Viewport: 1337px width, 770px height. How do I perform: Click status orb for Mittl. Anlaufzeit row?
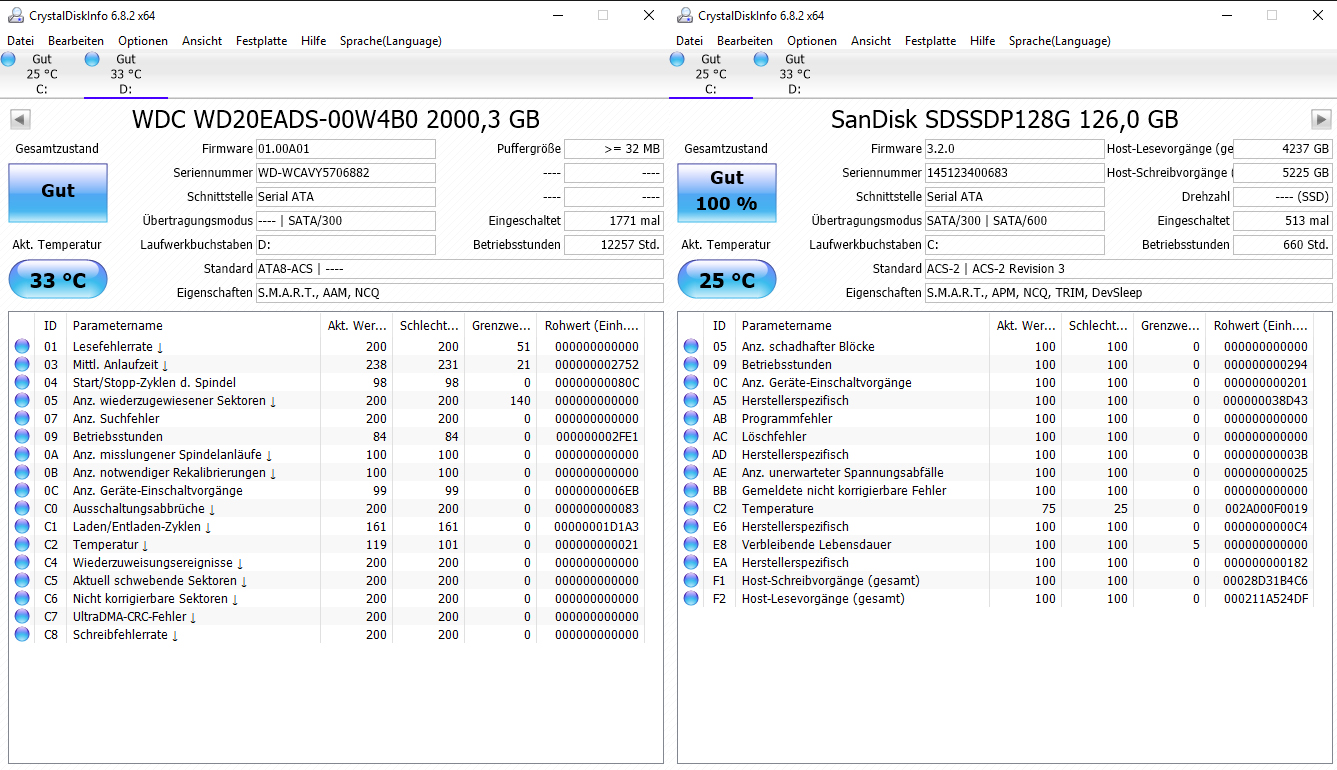(22, 365)
